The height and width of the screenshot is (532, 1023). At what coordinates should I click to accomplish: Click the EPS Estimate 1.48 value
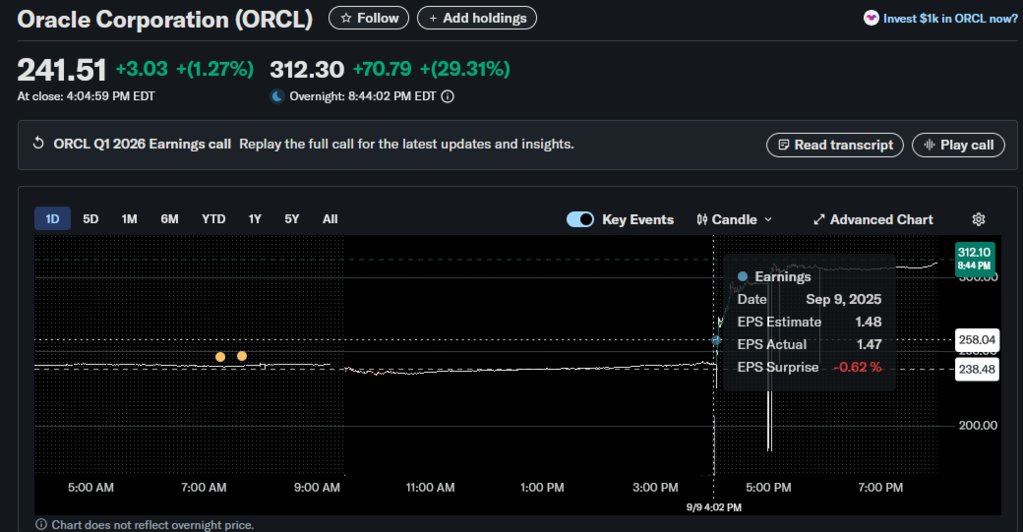[868, 322]
